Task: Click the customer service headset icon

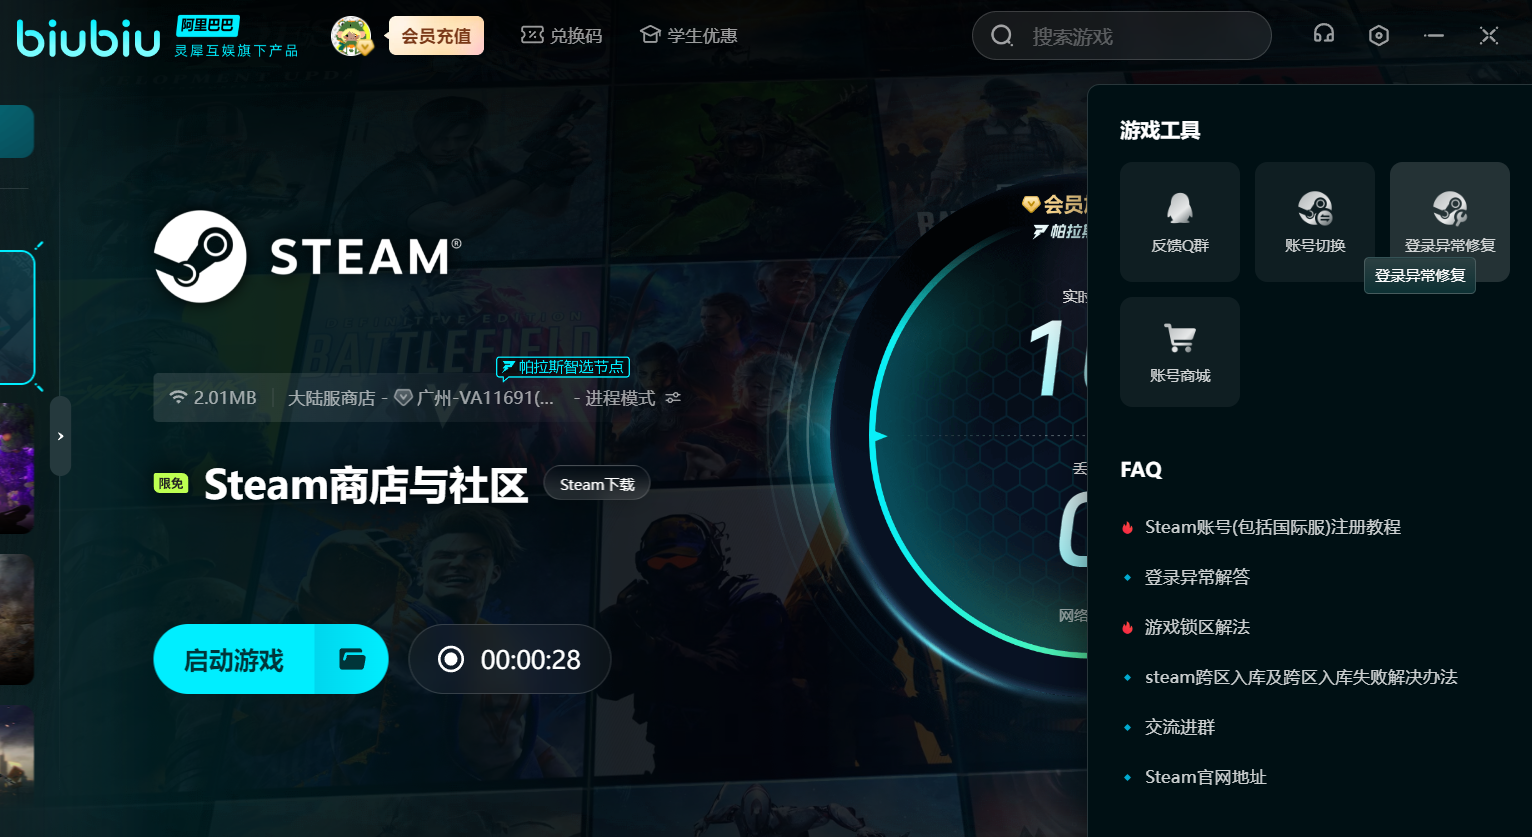Action: [1324, 35]
